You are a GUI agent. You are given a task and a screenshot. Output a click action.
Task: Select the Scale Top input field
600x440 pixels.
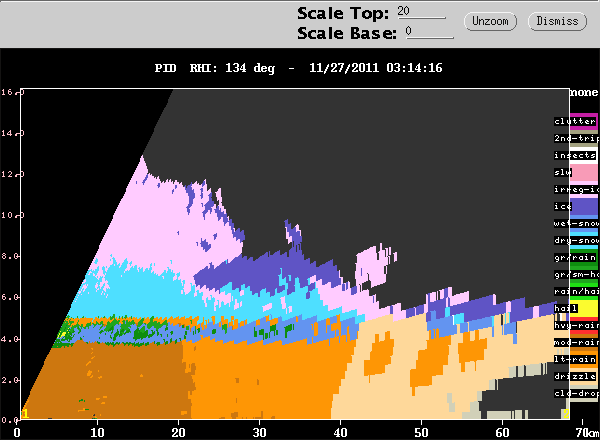click(x=421, y=12)
